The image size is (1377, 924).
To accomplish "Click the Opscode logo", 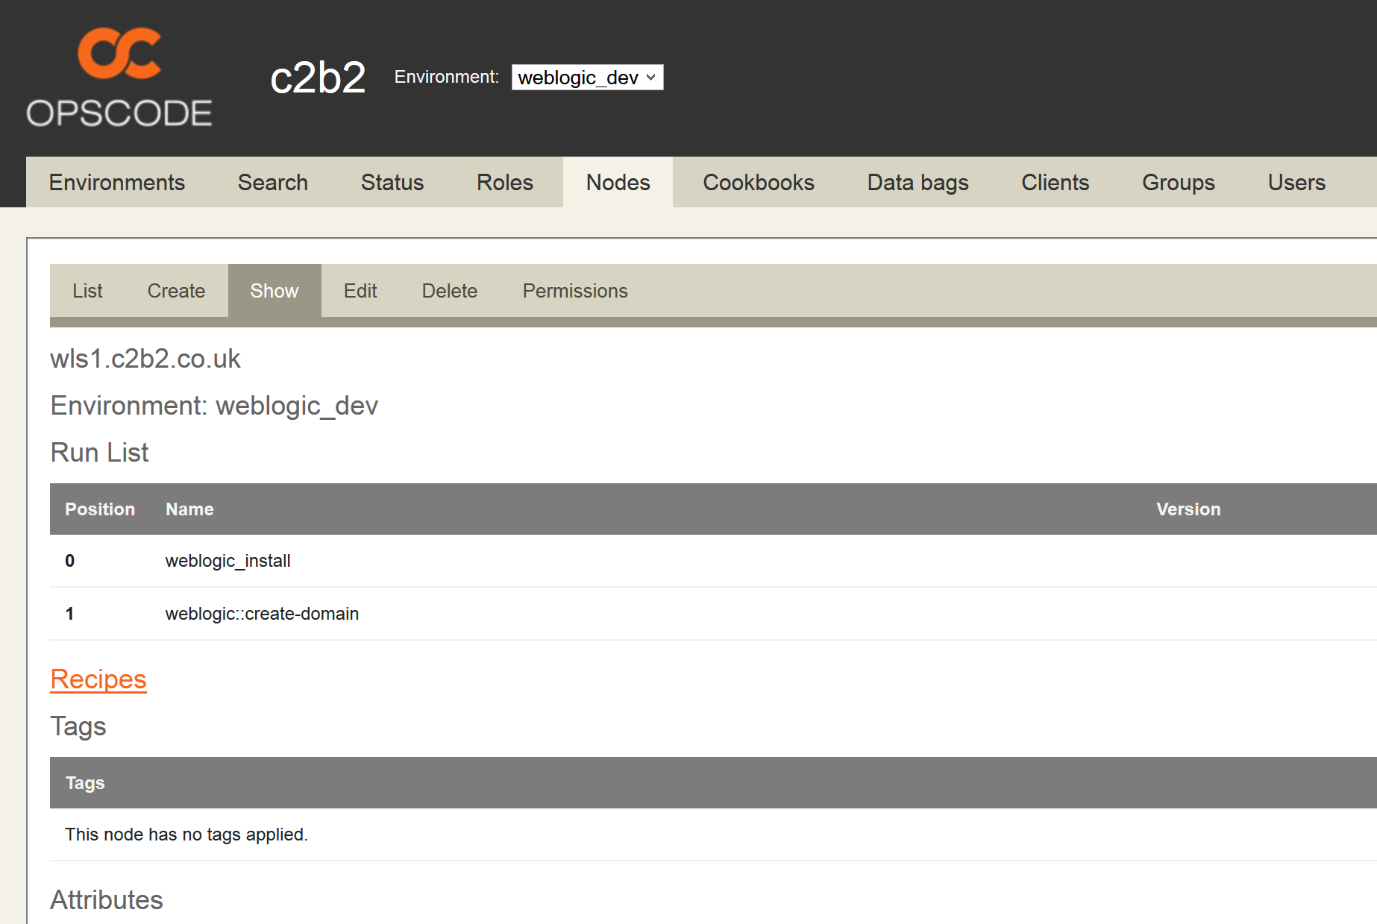I will (119, 78).
